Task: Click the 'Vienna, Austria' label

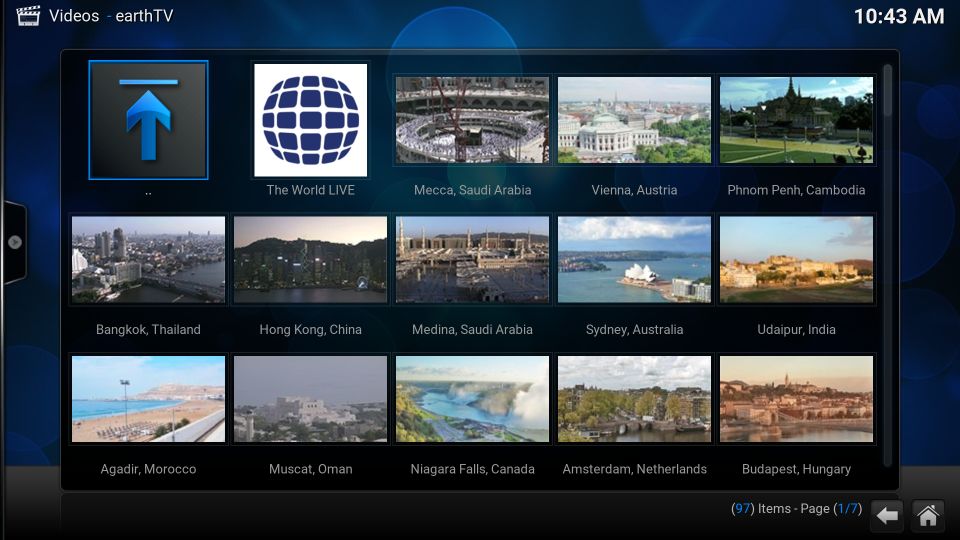Action: tap(634, 190)
